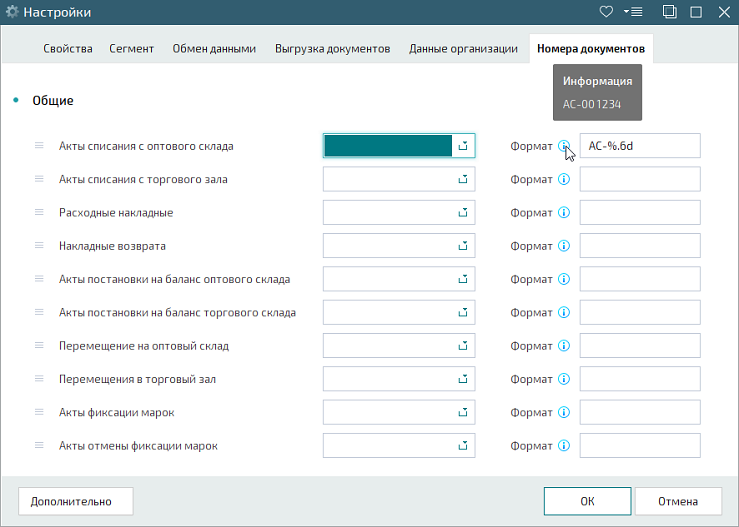Show format info for Перемещения в торговый зал
The height and width of the screenshot is (527, 739).
coord(564,379)
